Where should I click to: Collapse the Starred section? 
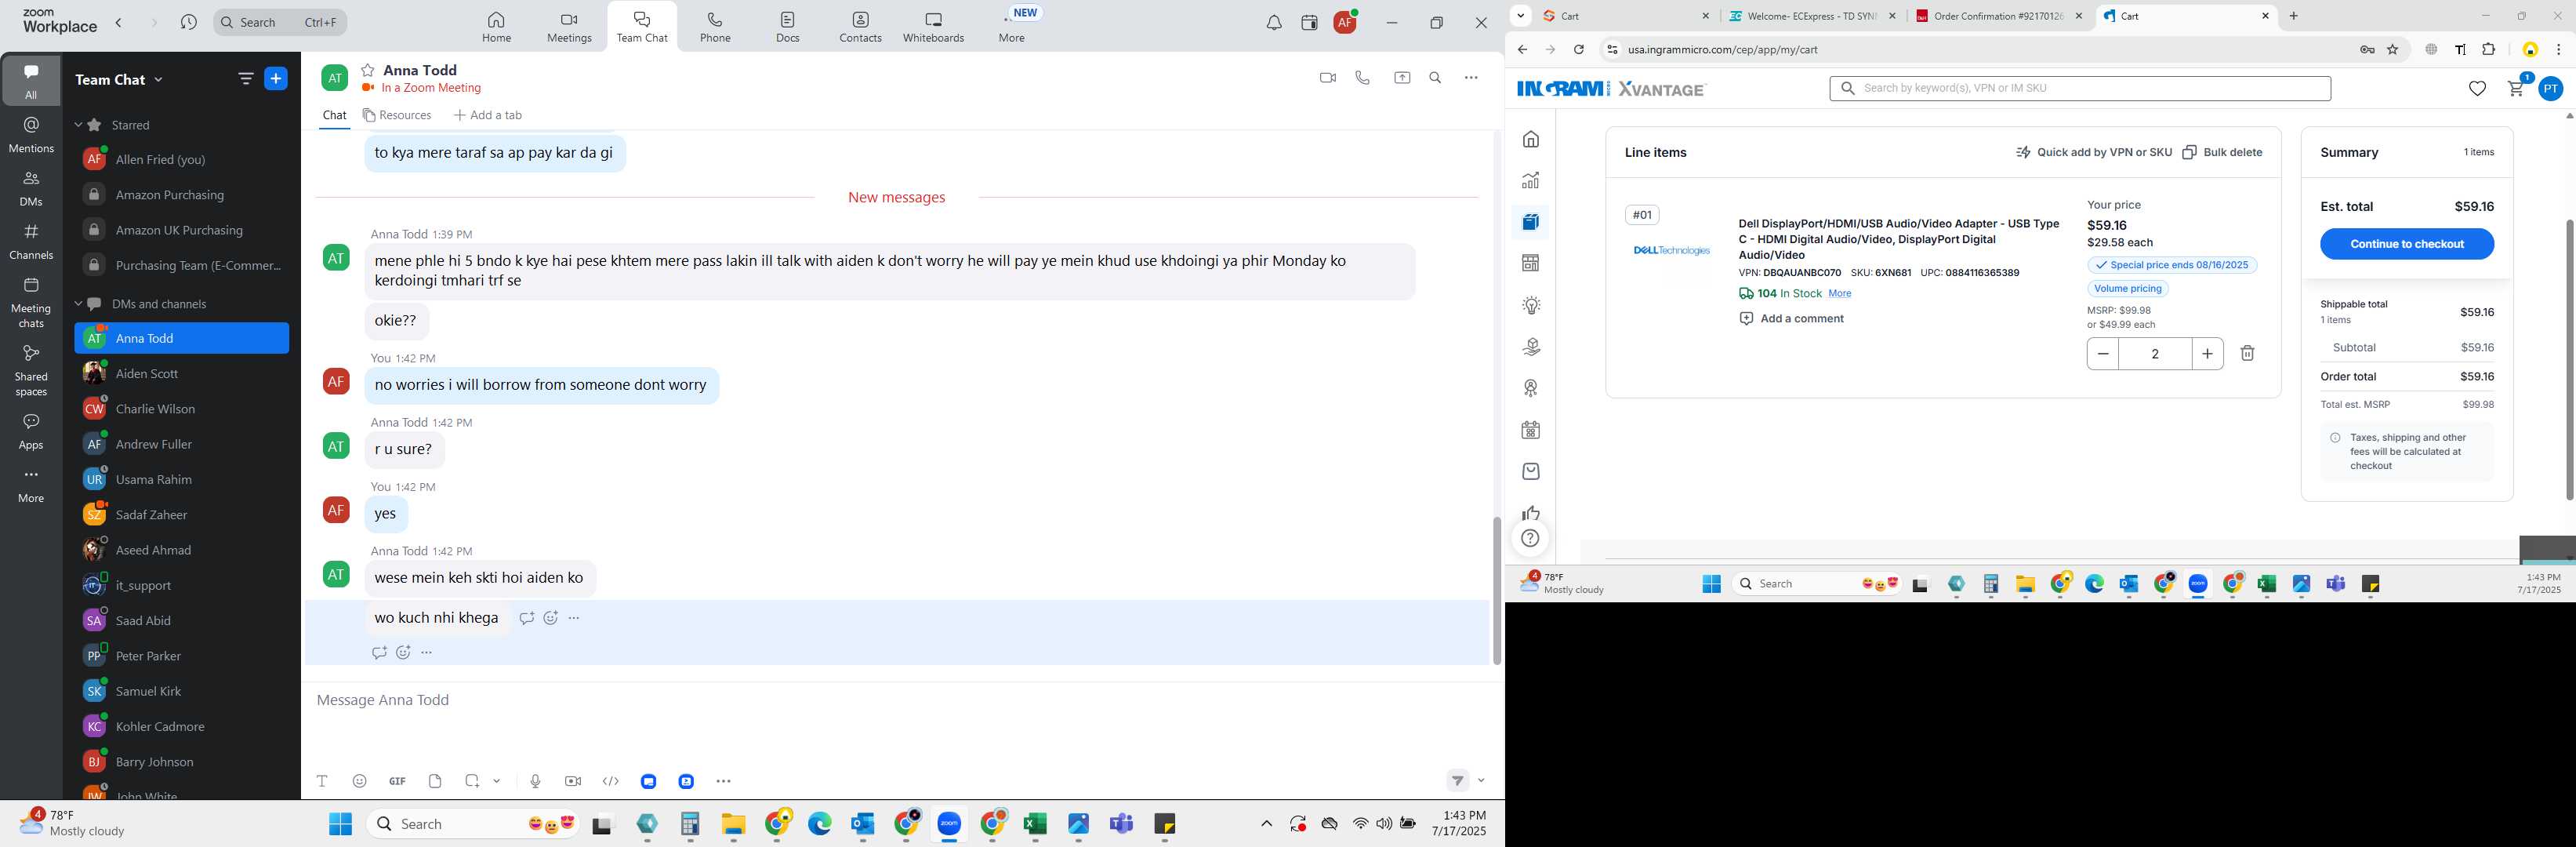point(78,125)
